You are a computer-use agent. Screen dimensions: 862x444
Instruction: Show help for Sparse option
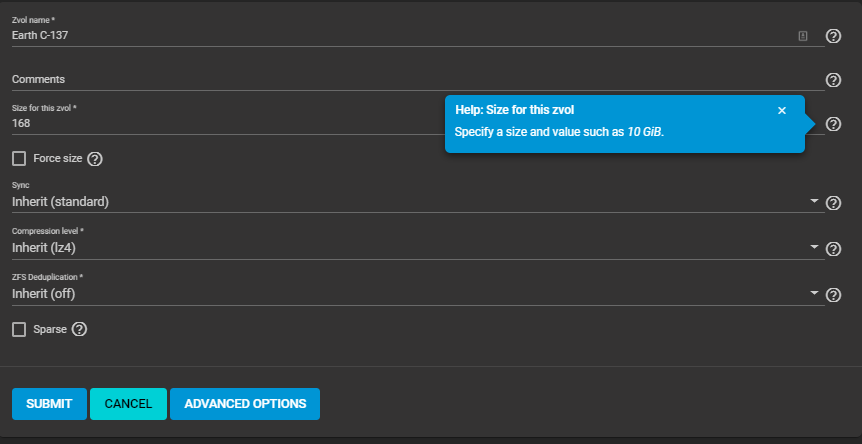(x=80, y=329)
